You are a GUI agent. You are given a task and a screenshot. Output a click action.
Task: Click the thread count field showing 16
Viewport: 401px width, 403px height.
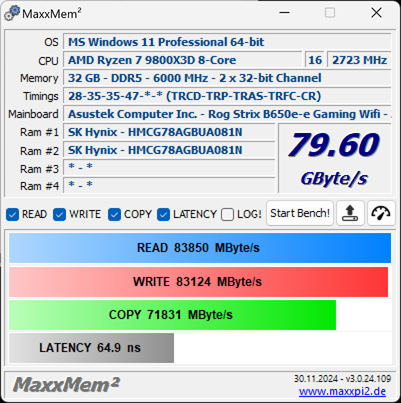tap(315, 60)
